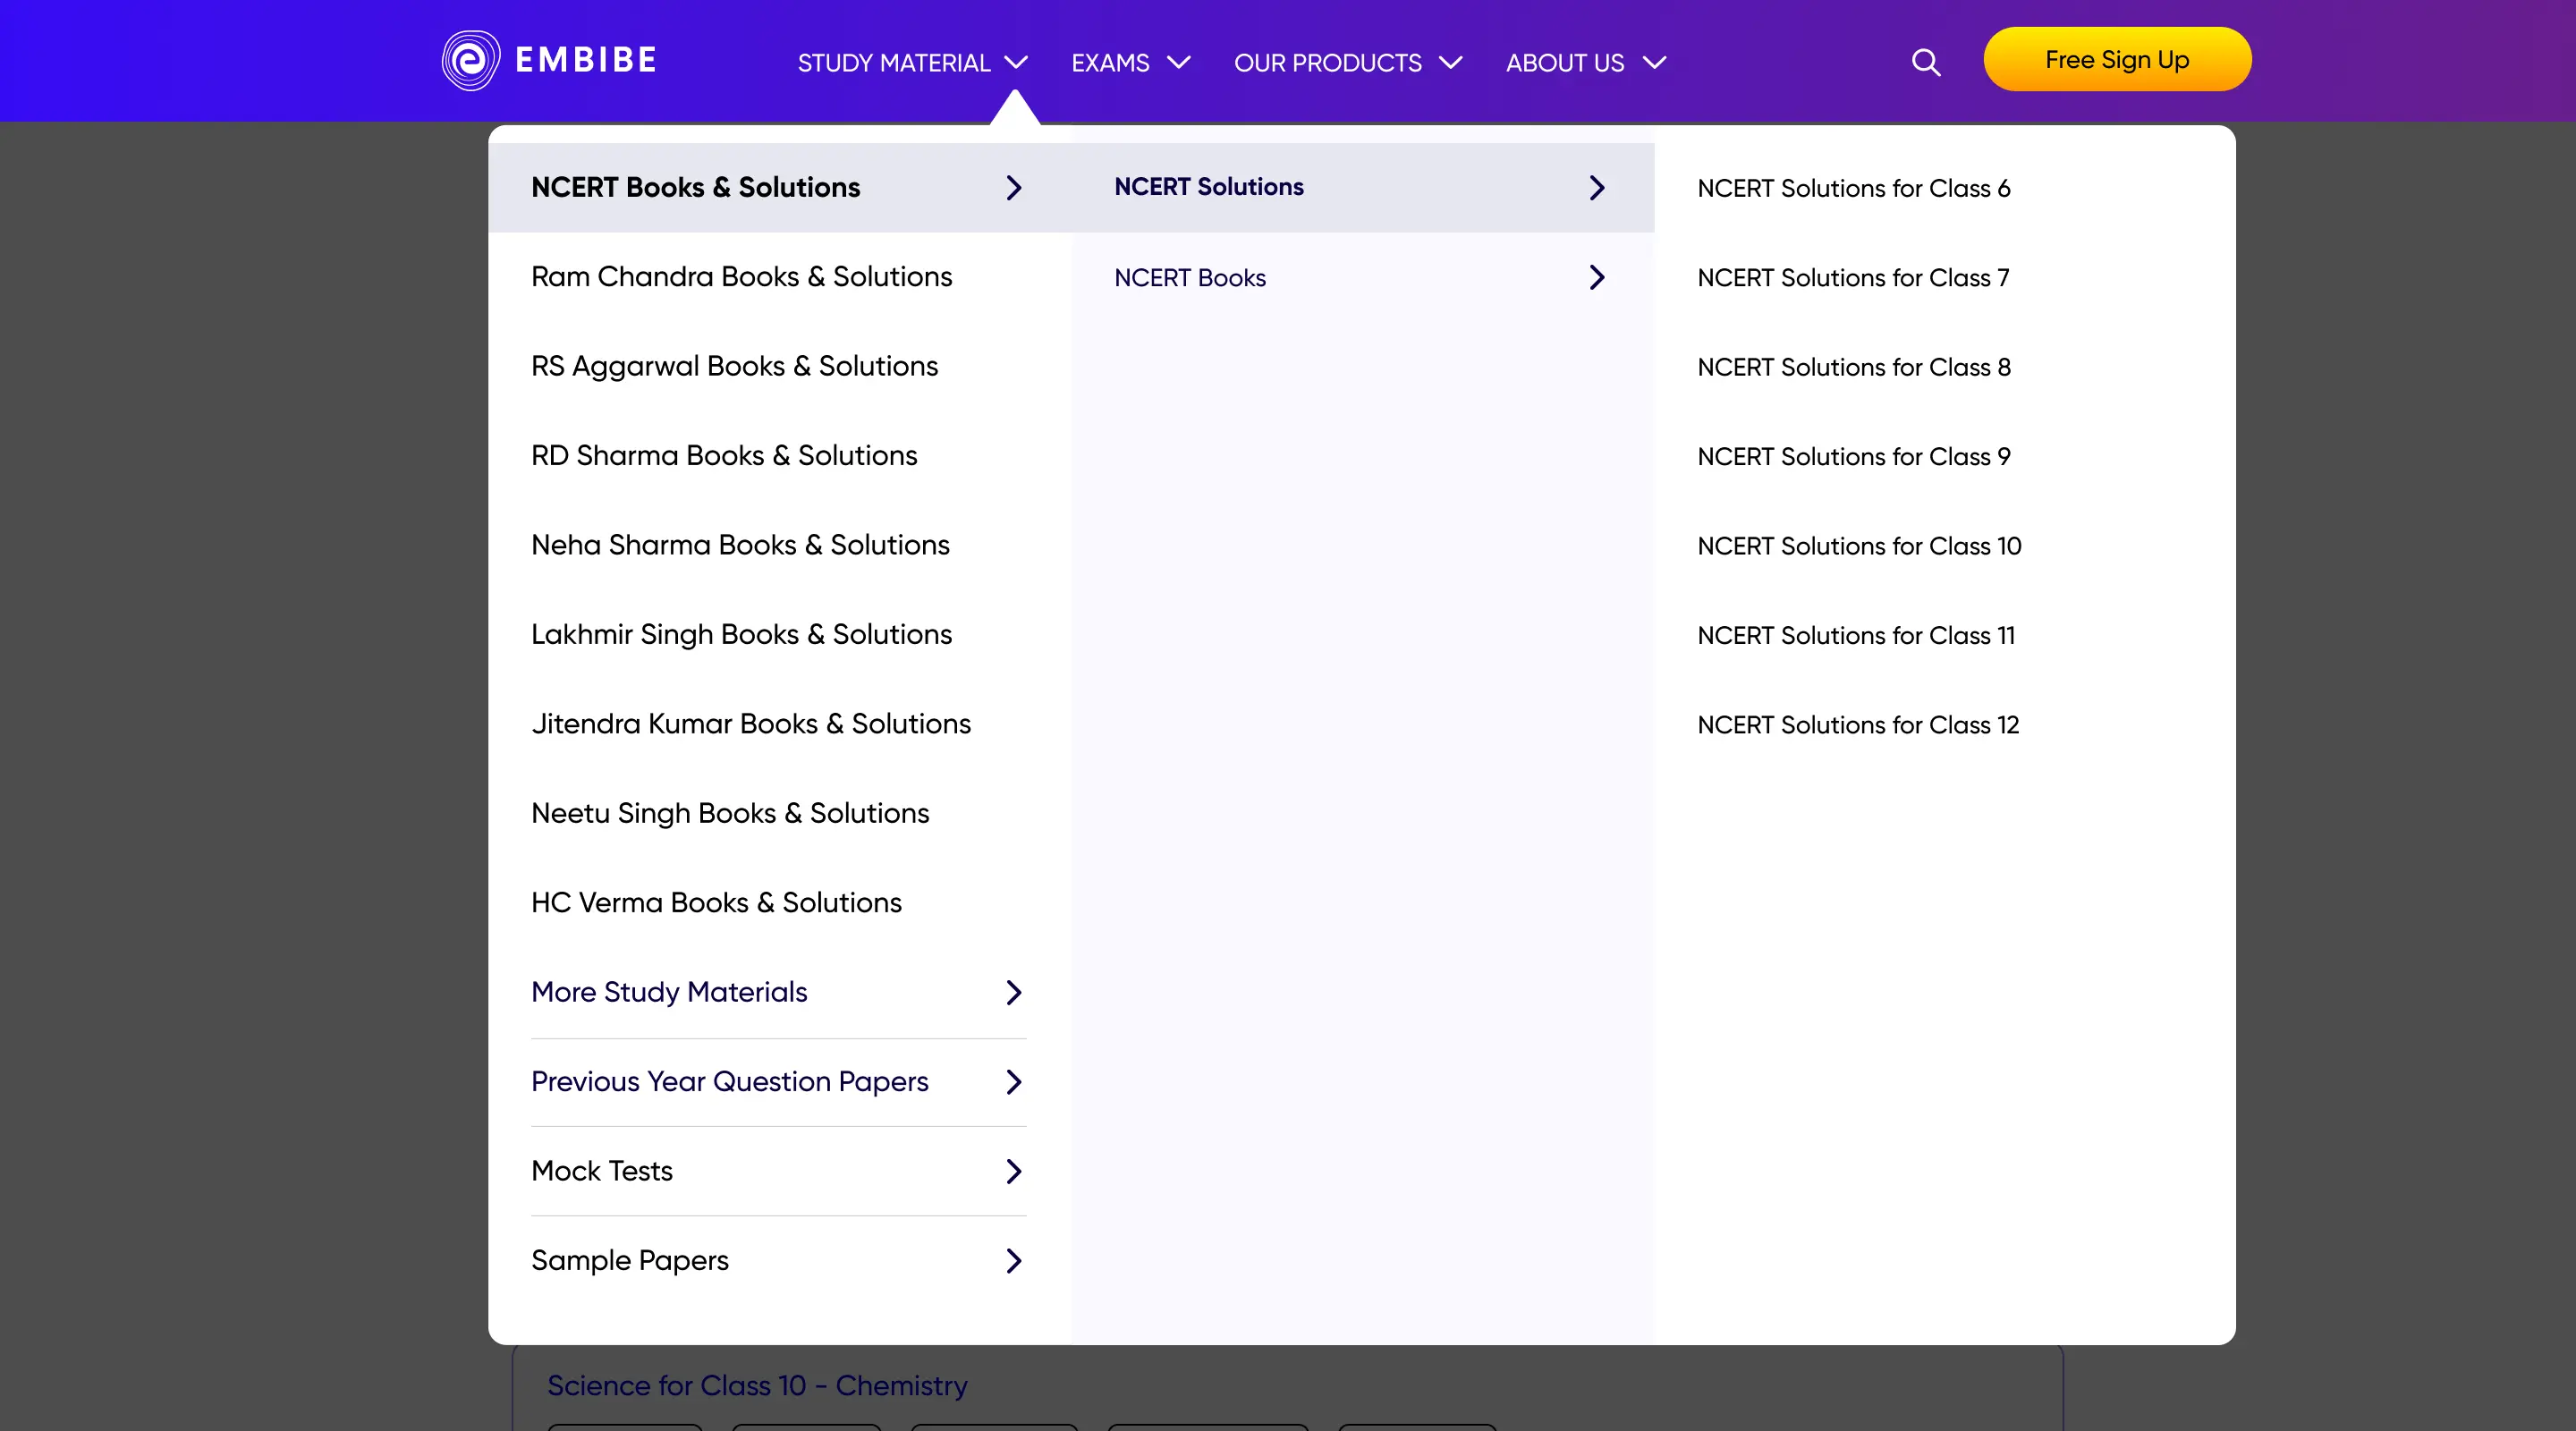Expand arrow beside NCERT Books

[x=1597, y=278]
